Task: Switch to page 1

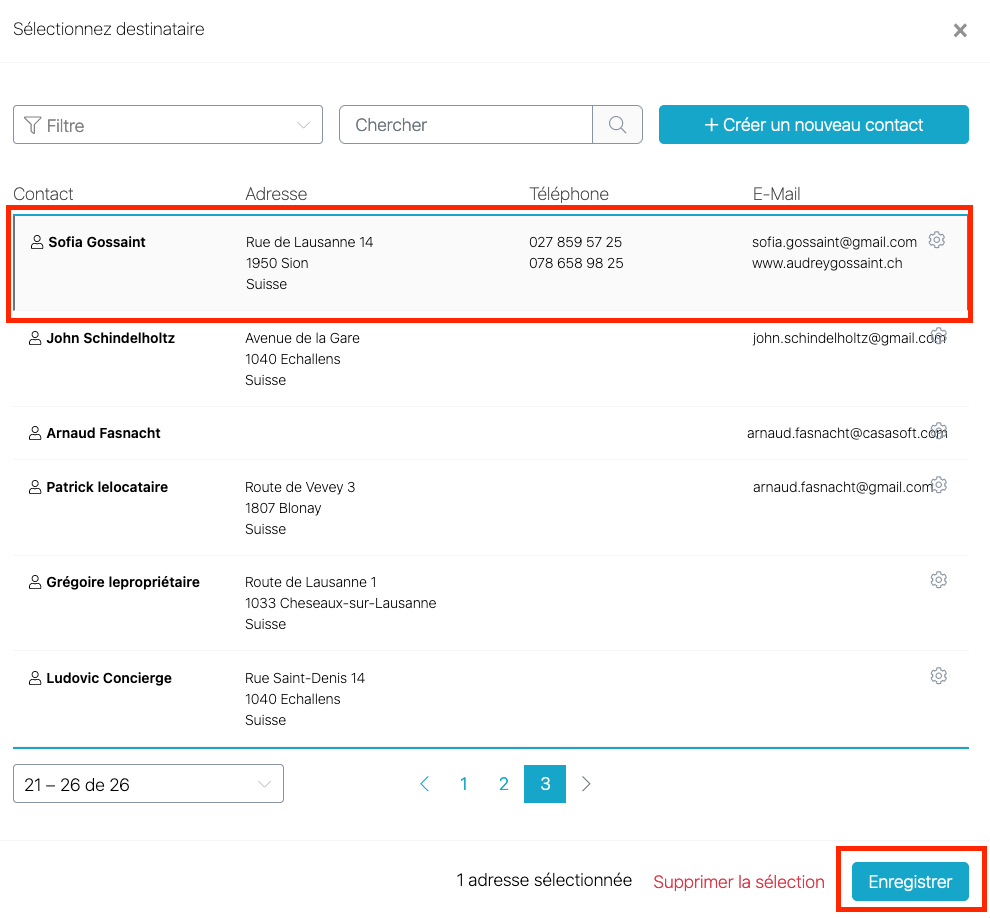Action: [x=464, y=784]
